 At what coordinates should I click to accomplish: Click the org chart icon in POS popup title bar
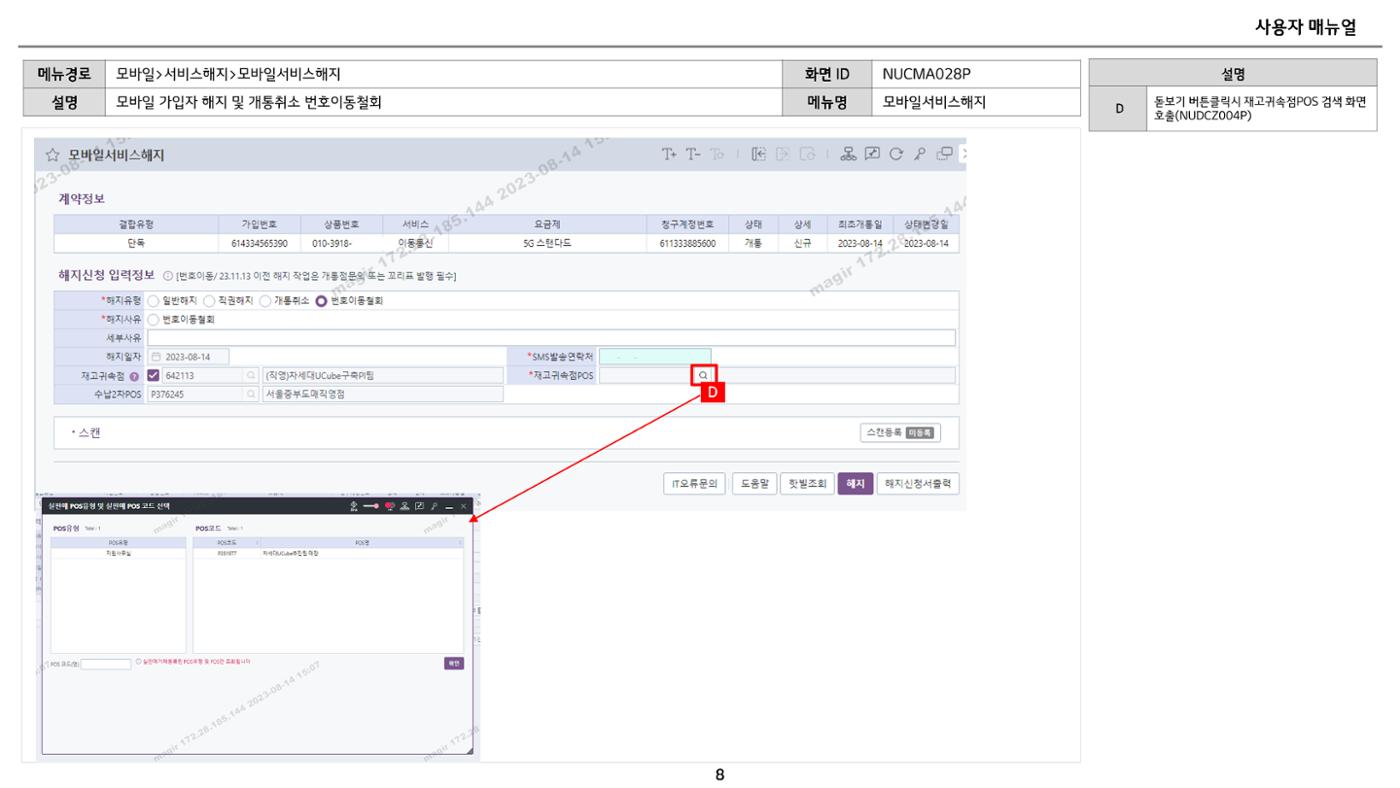tap(405, 507)
